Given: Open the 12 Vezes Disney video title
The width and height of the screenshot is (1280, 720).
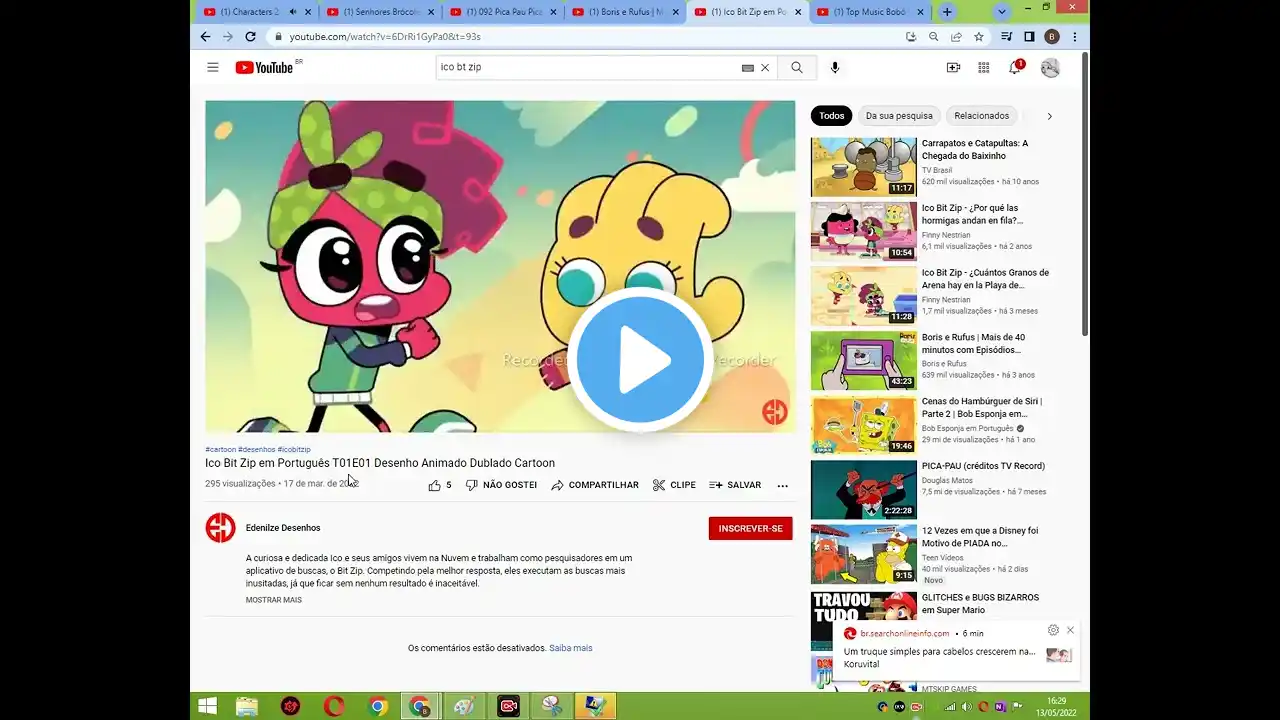Looking at the screenshot, I should 980,537.
